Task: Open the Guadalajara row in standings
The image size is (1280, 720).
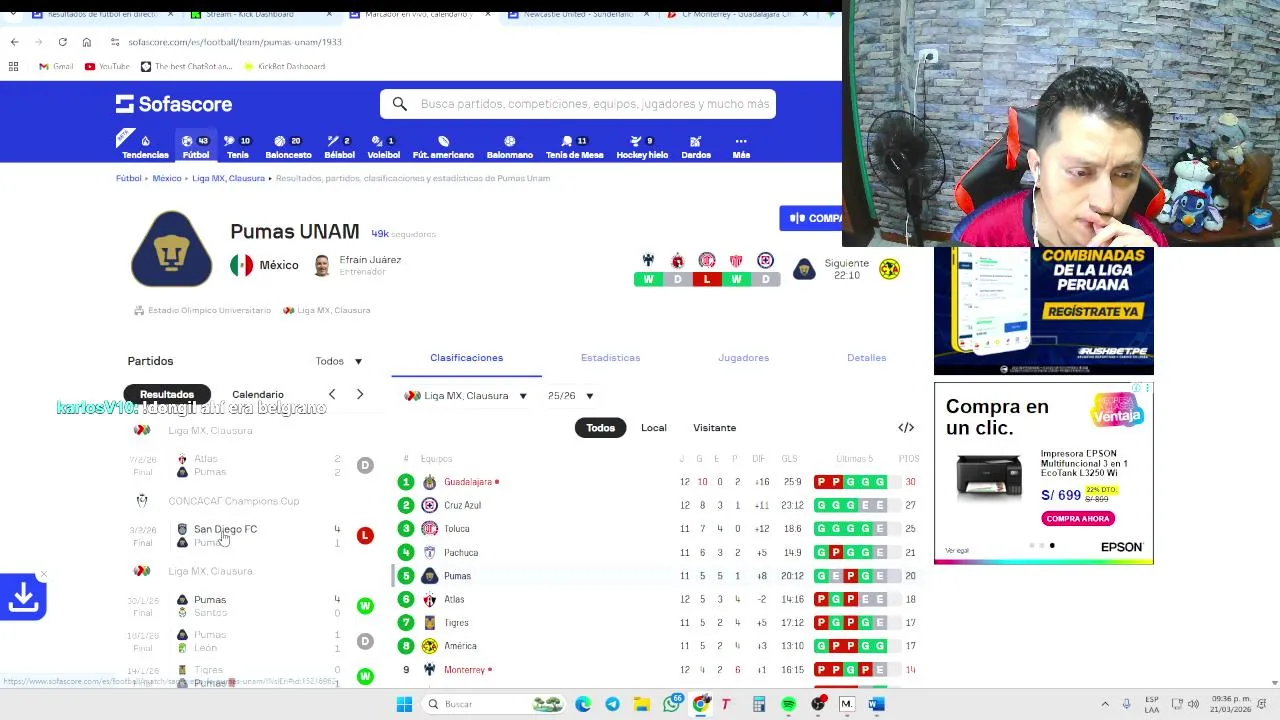Action: (660, 482)
